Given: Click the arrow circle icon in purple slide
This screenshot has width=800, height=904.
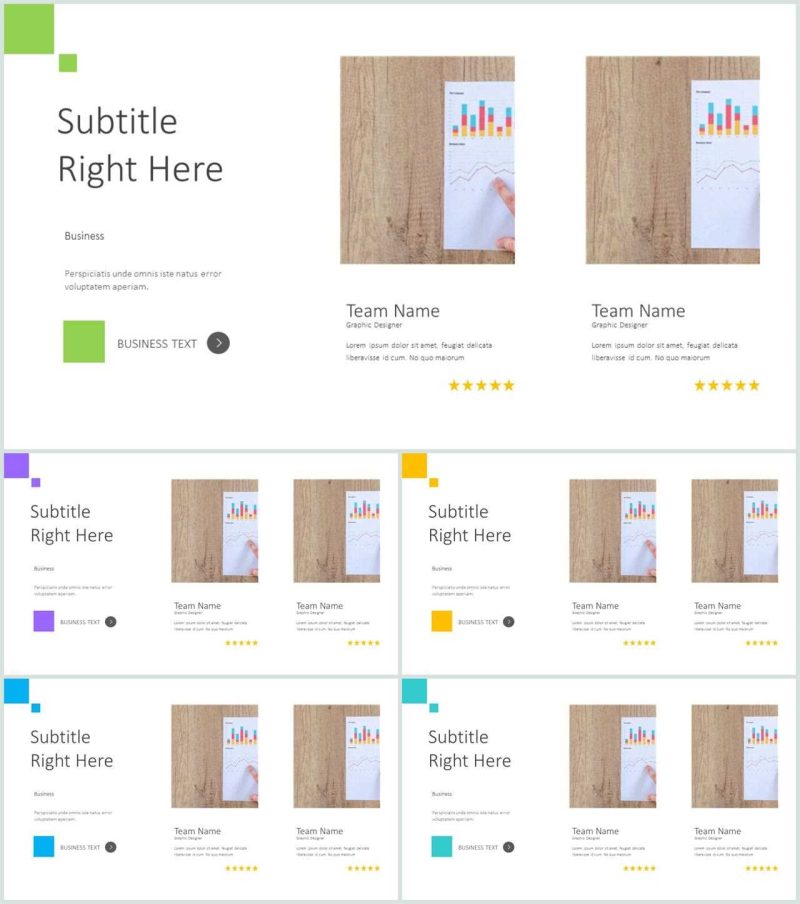Looking at the screenshot, I should [111, 622].
